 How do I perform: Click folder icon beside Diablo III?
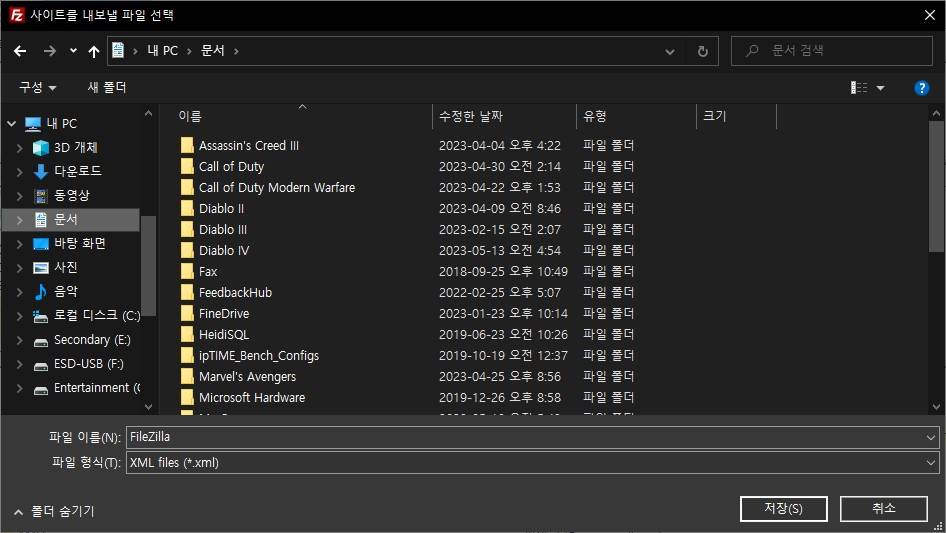(x=187, y=229)
